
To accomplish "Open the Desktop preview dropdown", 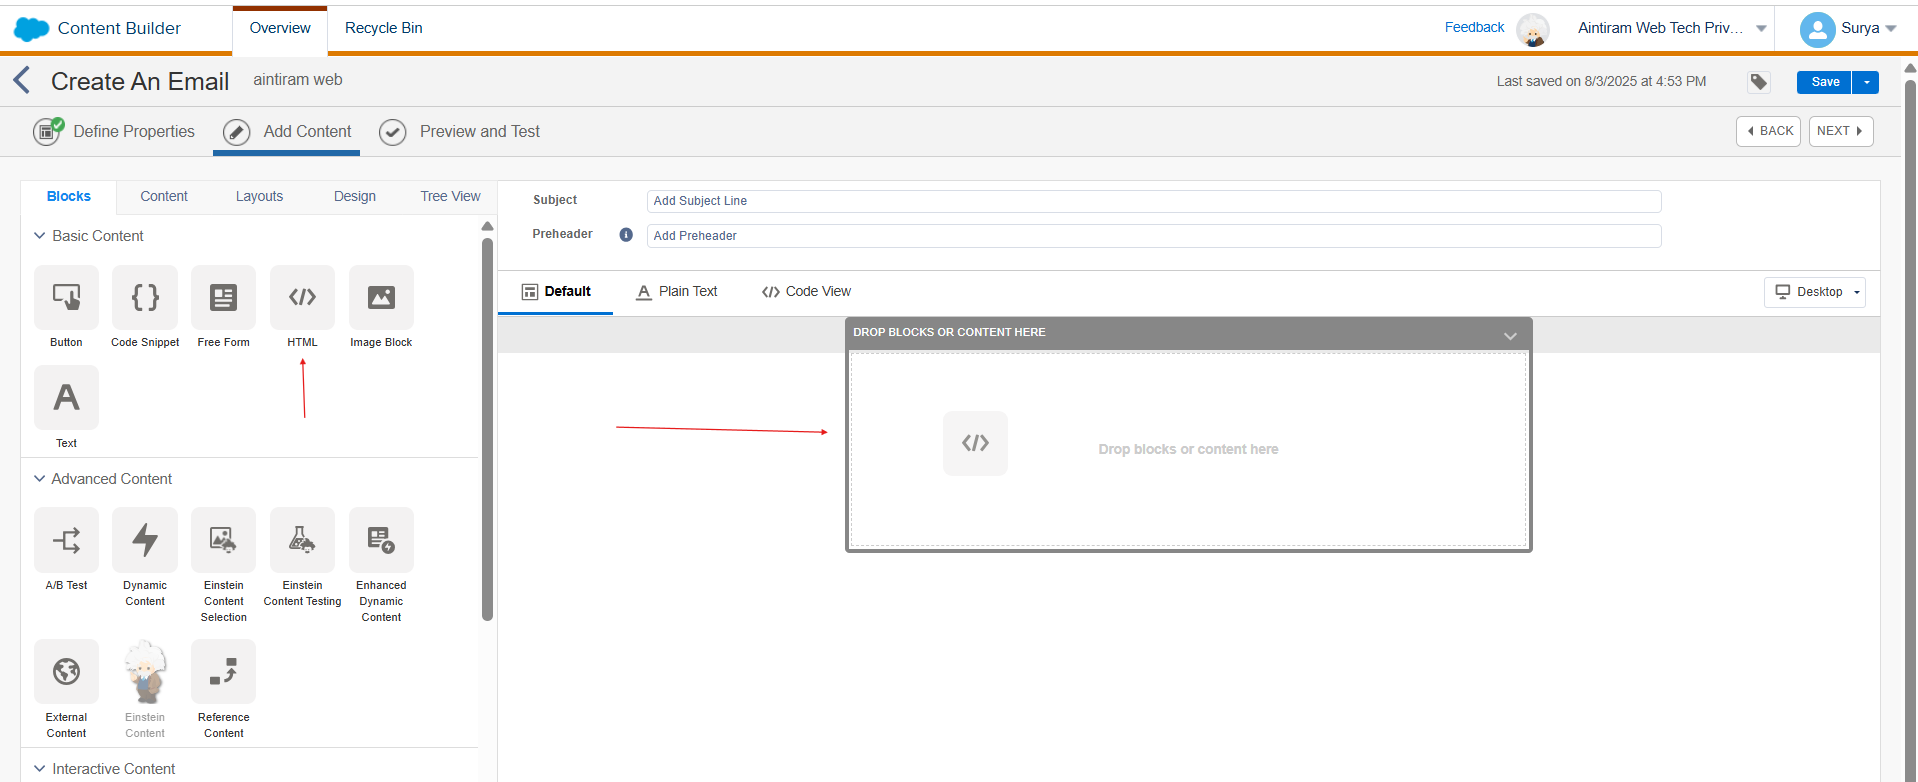I will tap(1815, 292).
